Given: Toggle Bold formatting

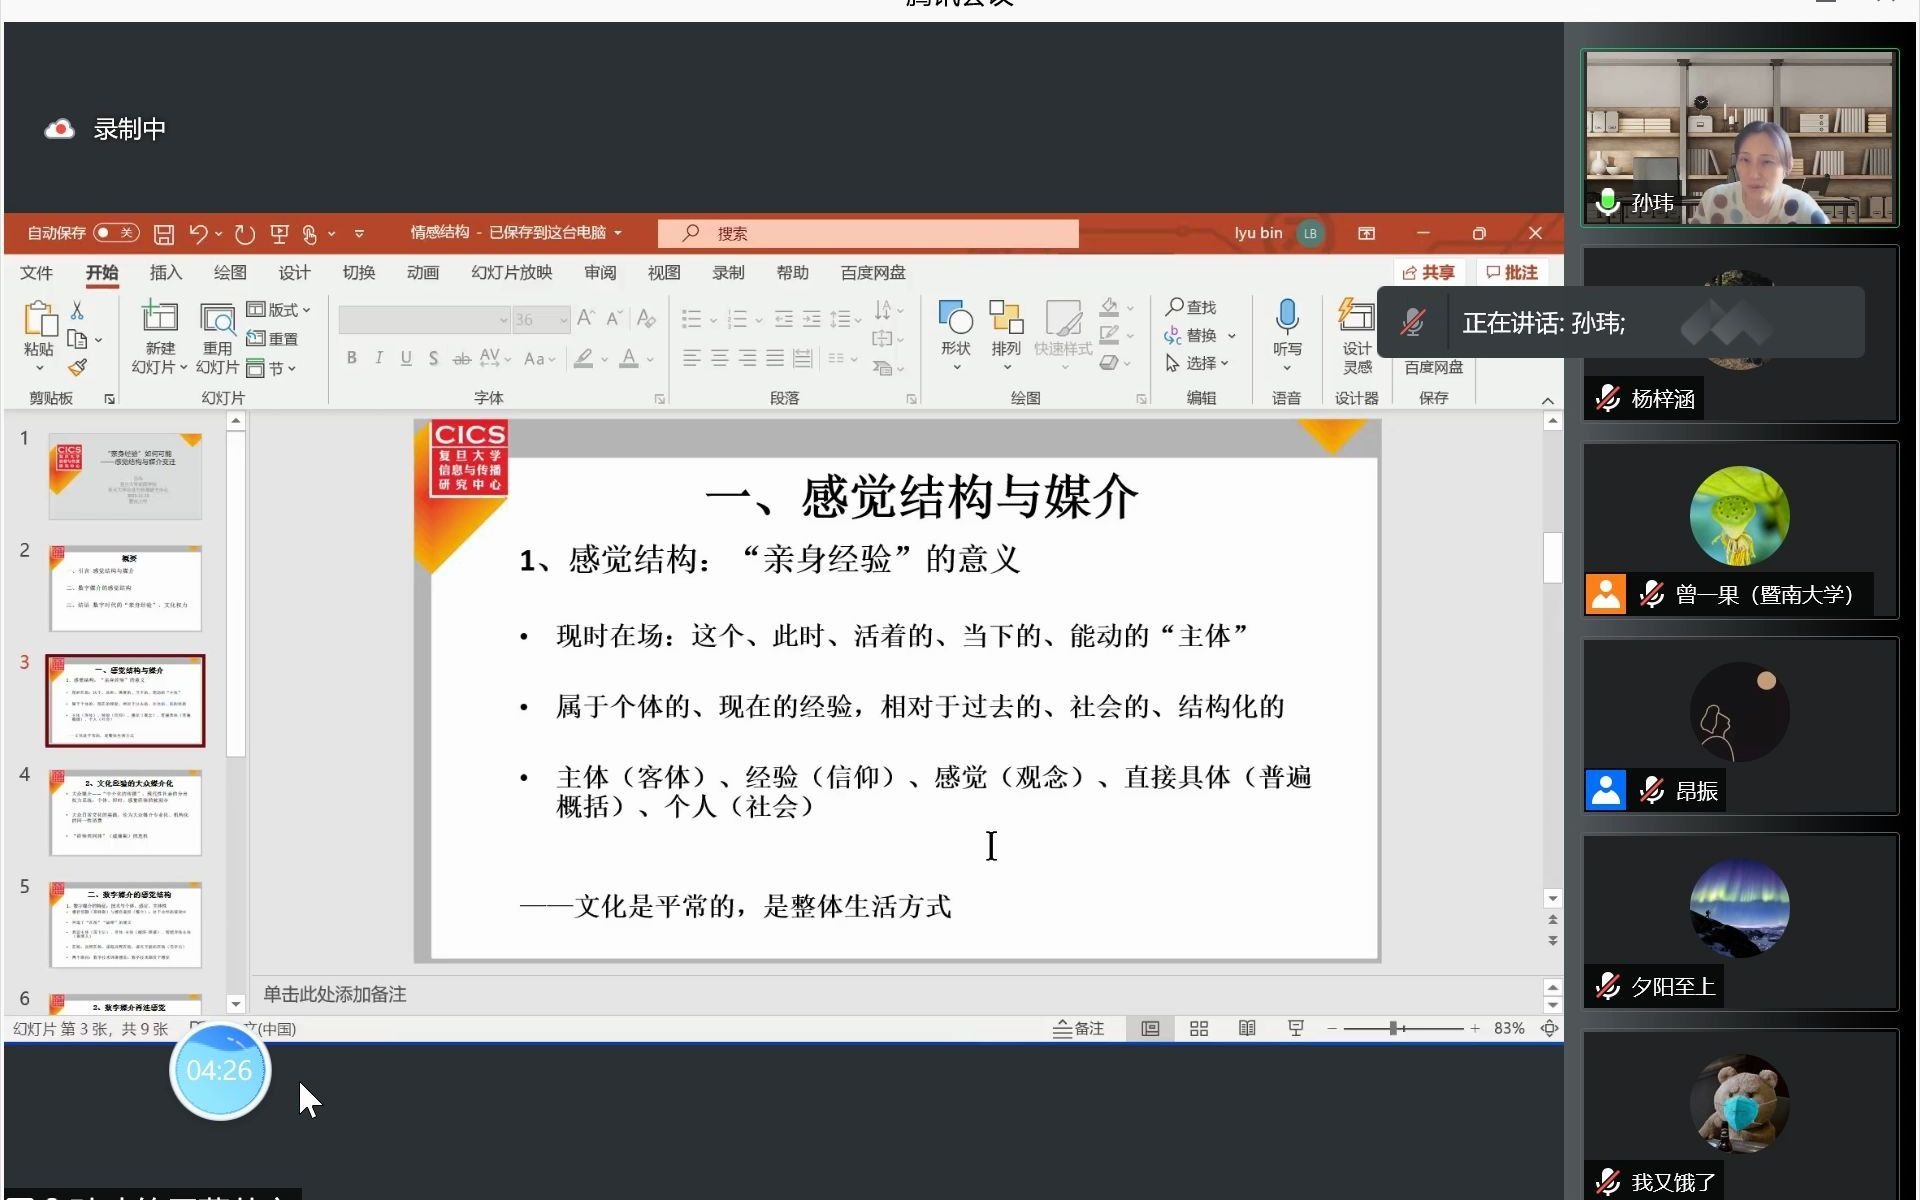Looking at the screenshot, I should coord(352,358).
